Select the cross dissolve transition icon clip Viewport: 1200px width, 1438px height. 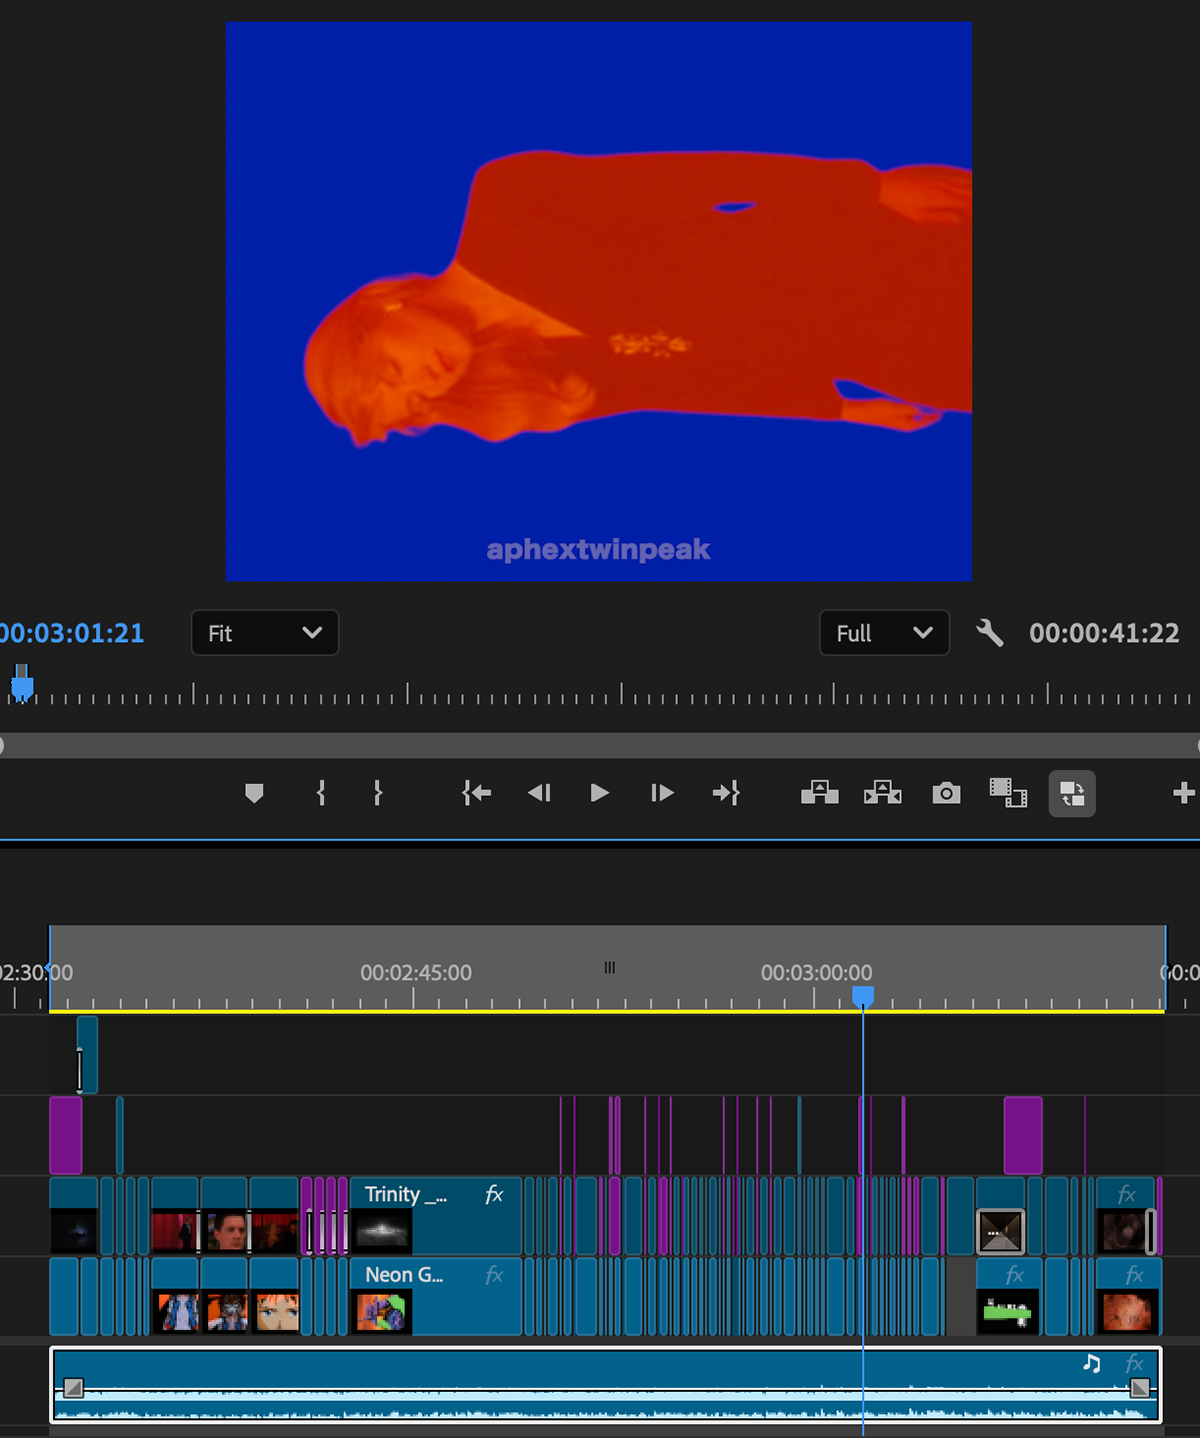pyautogui.click(x=1000, y=1231)
